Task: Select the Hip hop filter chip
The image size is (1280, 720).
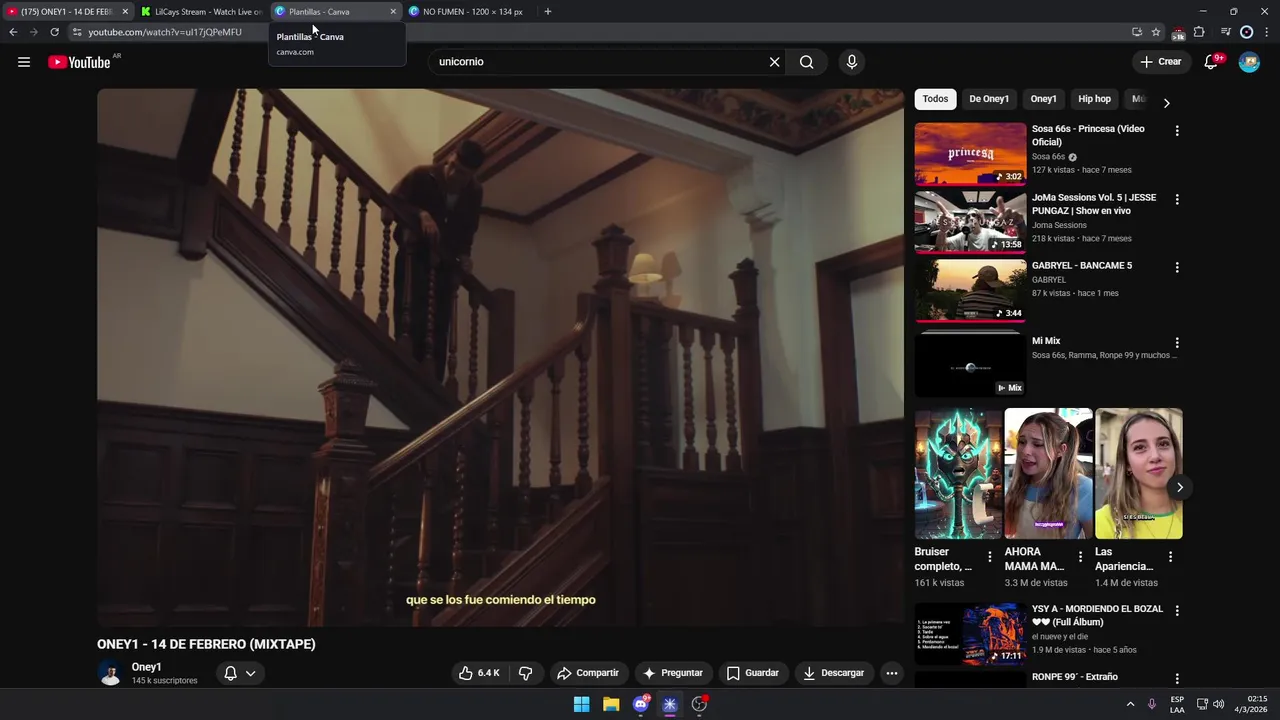Action: coord(1094,99)
